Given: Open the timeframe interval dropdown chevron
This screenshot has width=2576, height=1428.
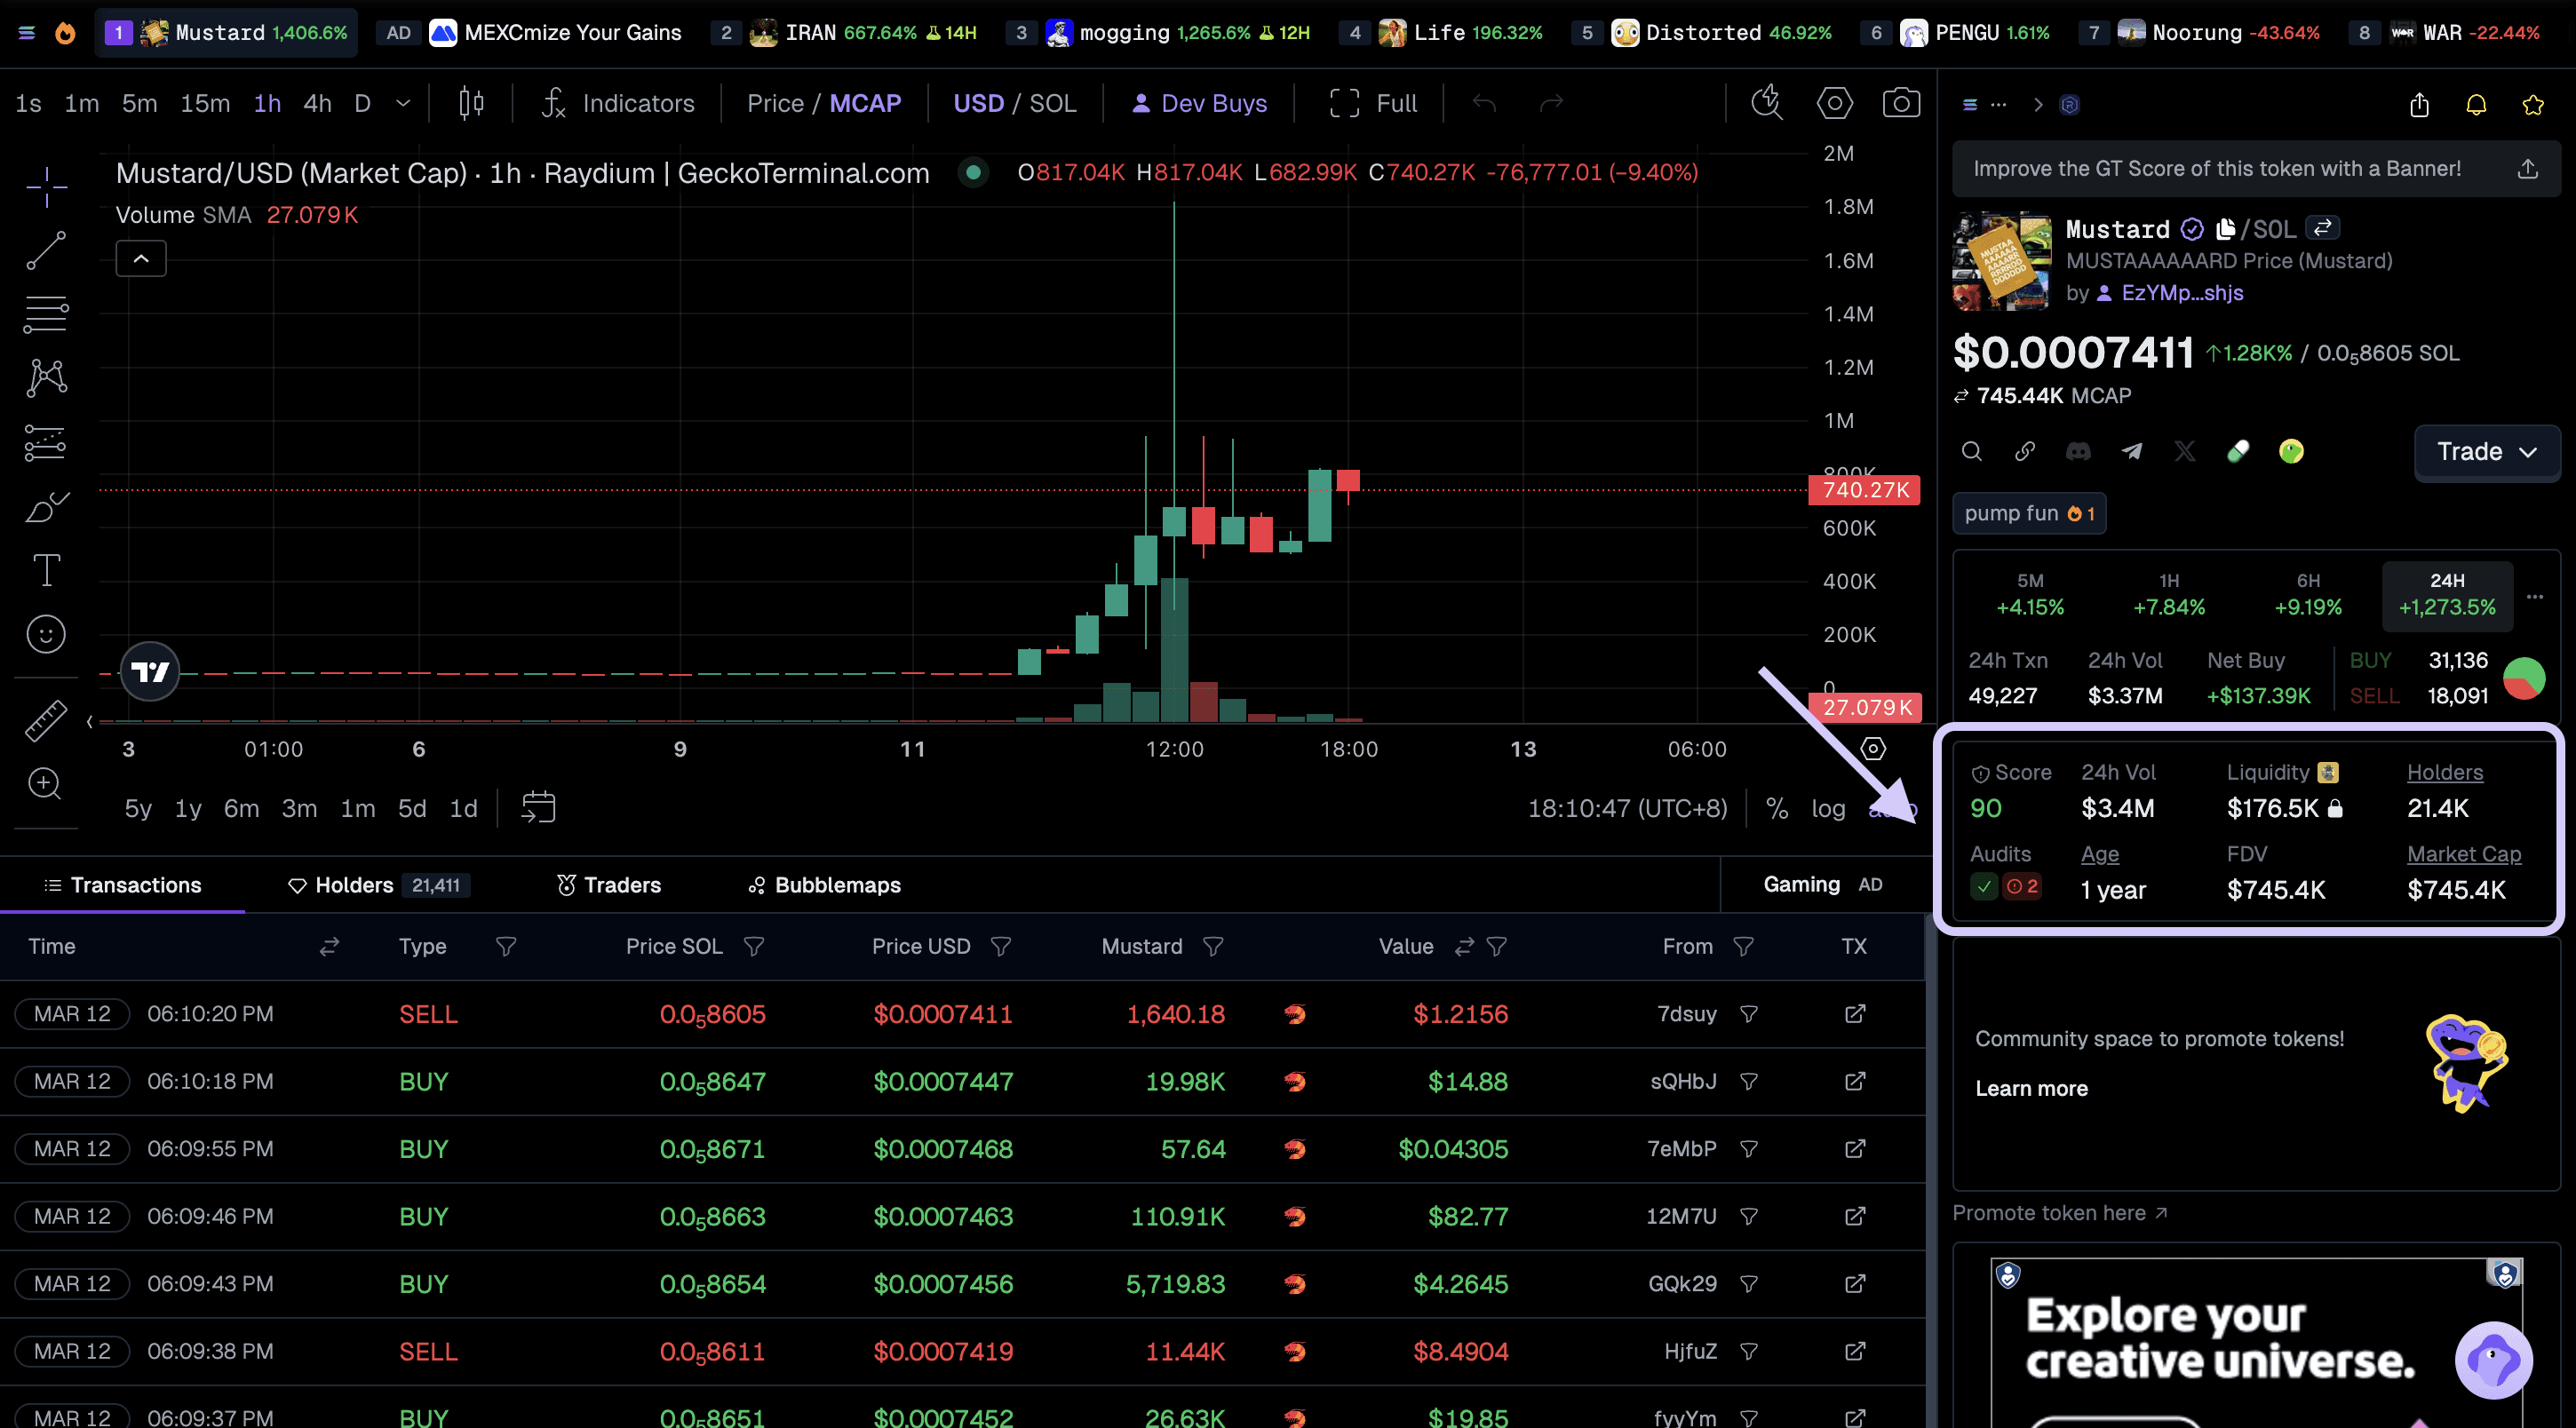Looking at the screenshot, I should point(403,103).
